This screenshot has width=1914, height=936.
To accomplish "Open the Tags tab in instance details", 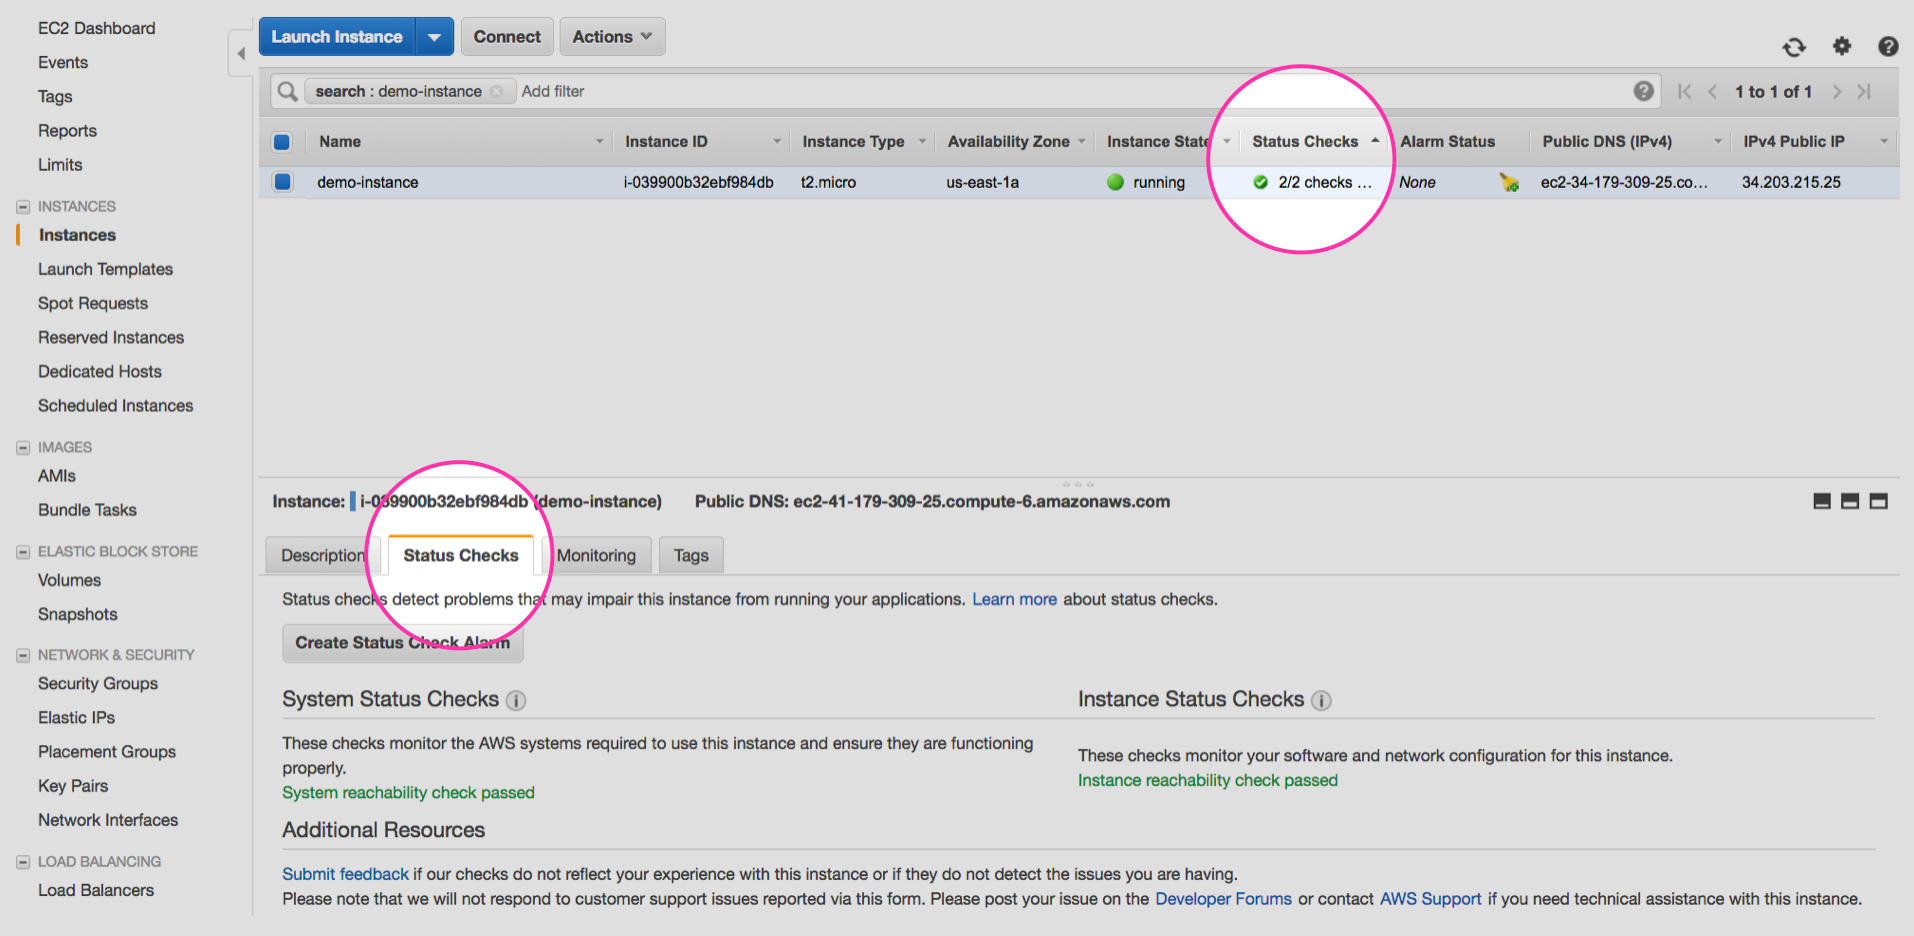I will coord(690,555).
